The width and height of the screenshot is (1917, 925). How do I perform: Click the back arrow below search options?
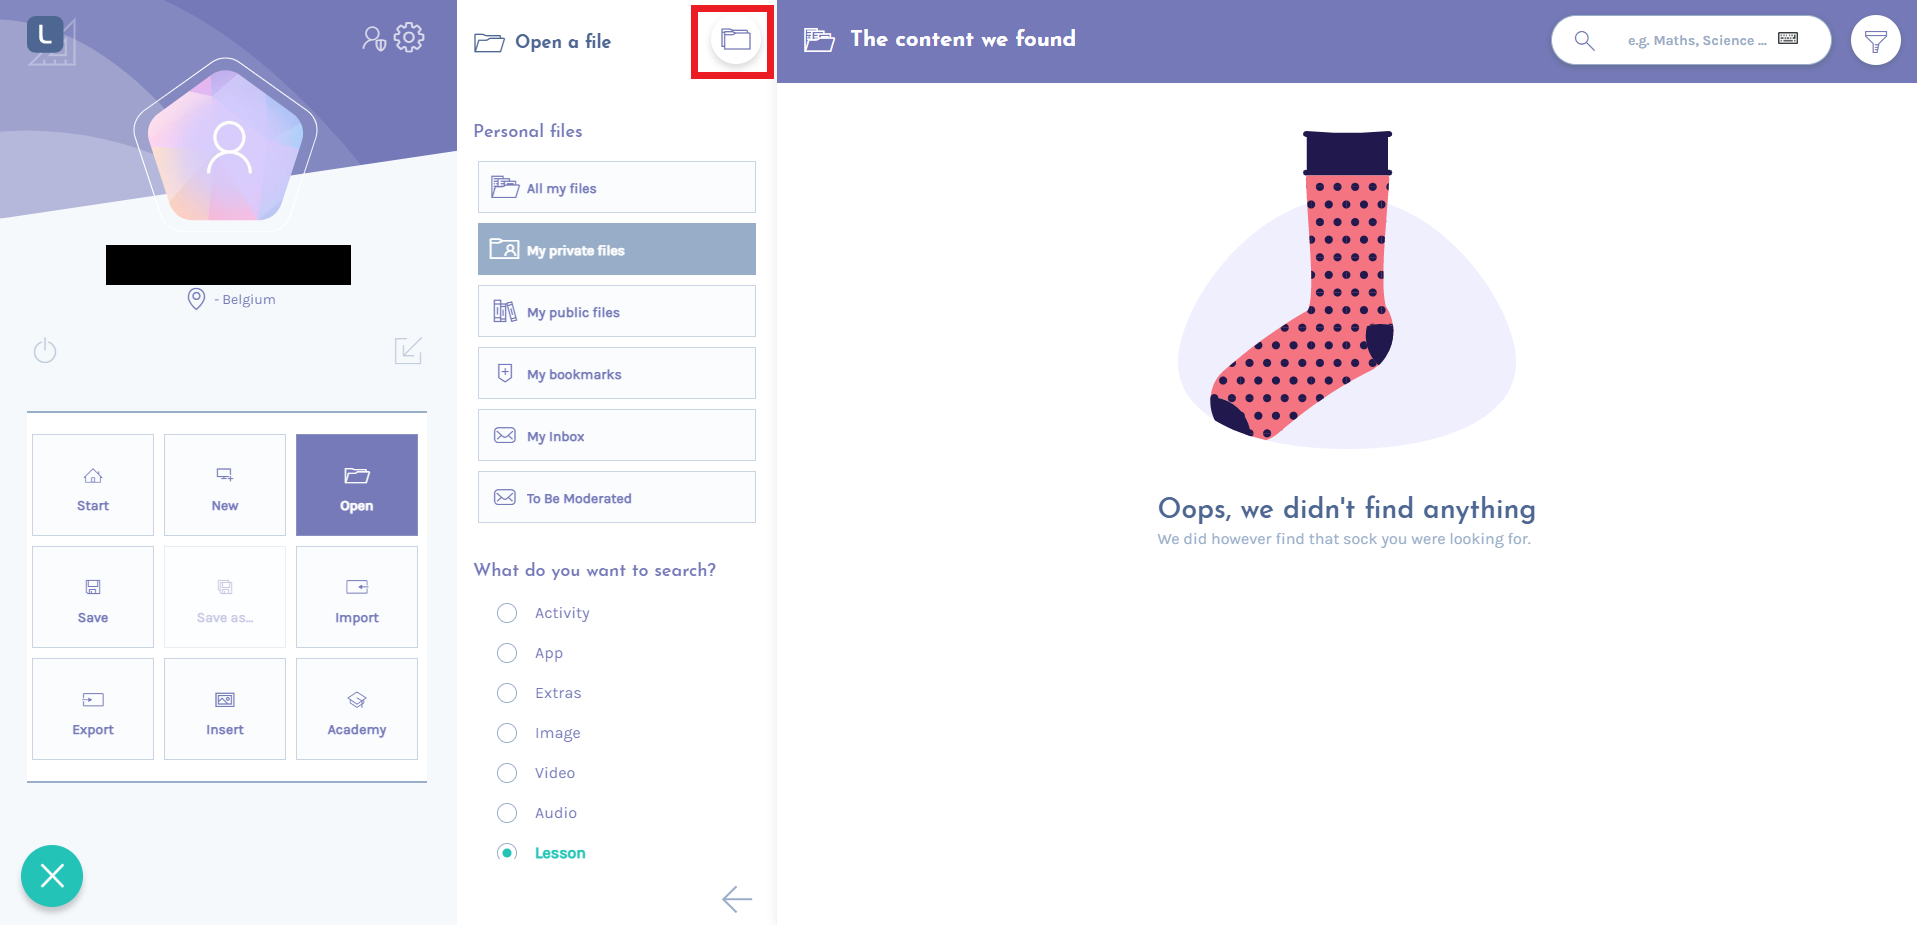pyautogui.click(x=737, y=899)
